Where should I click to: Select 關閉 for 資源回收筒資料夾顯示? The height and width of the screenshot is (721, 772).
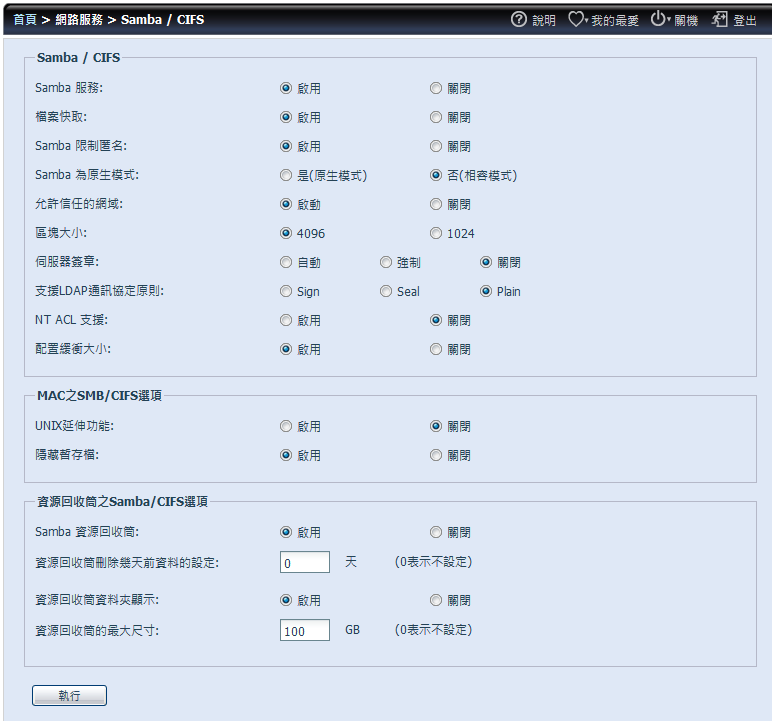(436, 600)
